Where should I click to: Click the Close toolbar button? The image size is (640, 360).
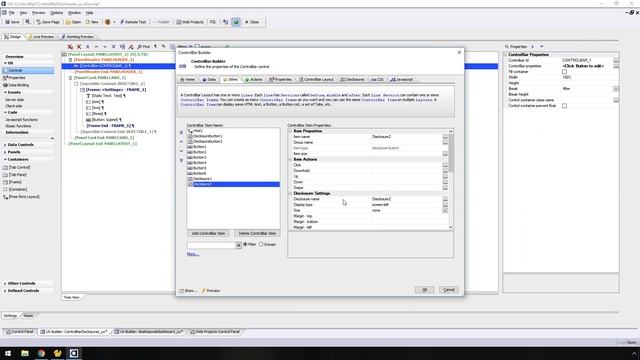click(252, 22)
